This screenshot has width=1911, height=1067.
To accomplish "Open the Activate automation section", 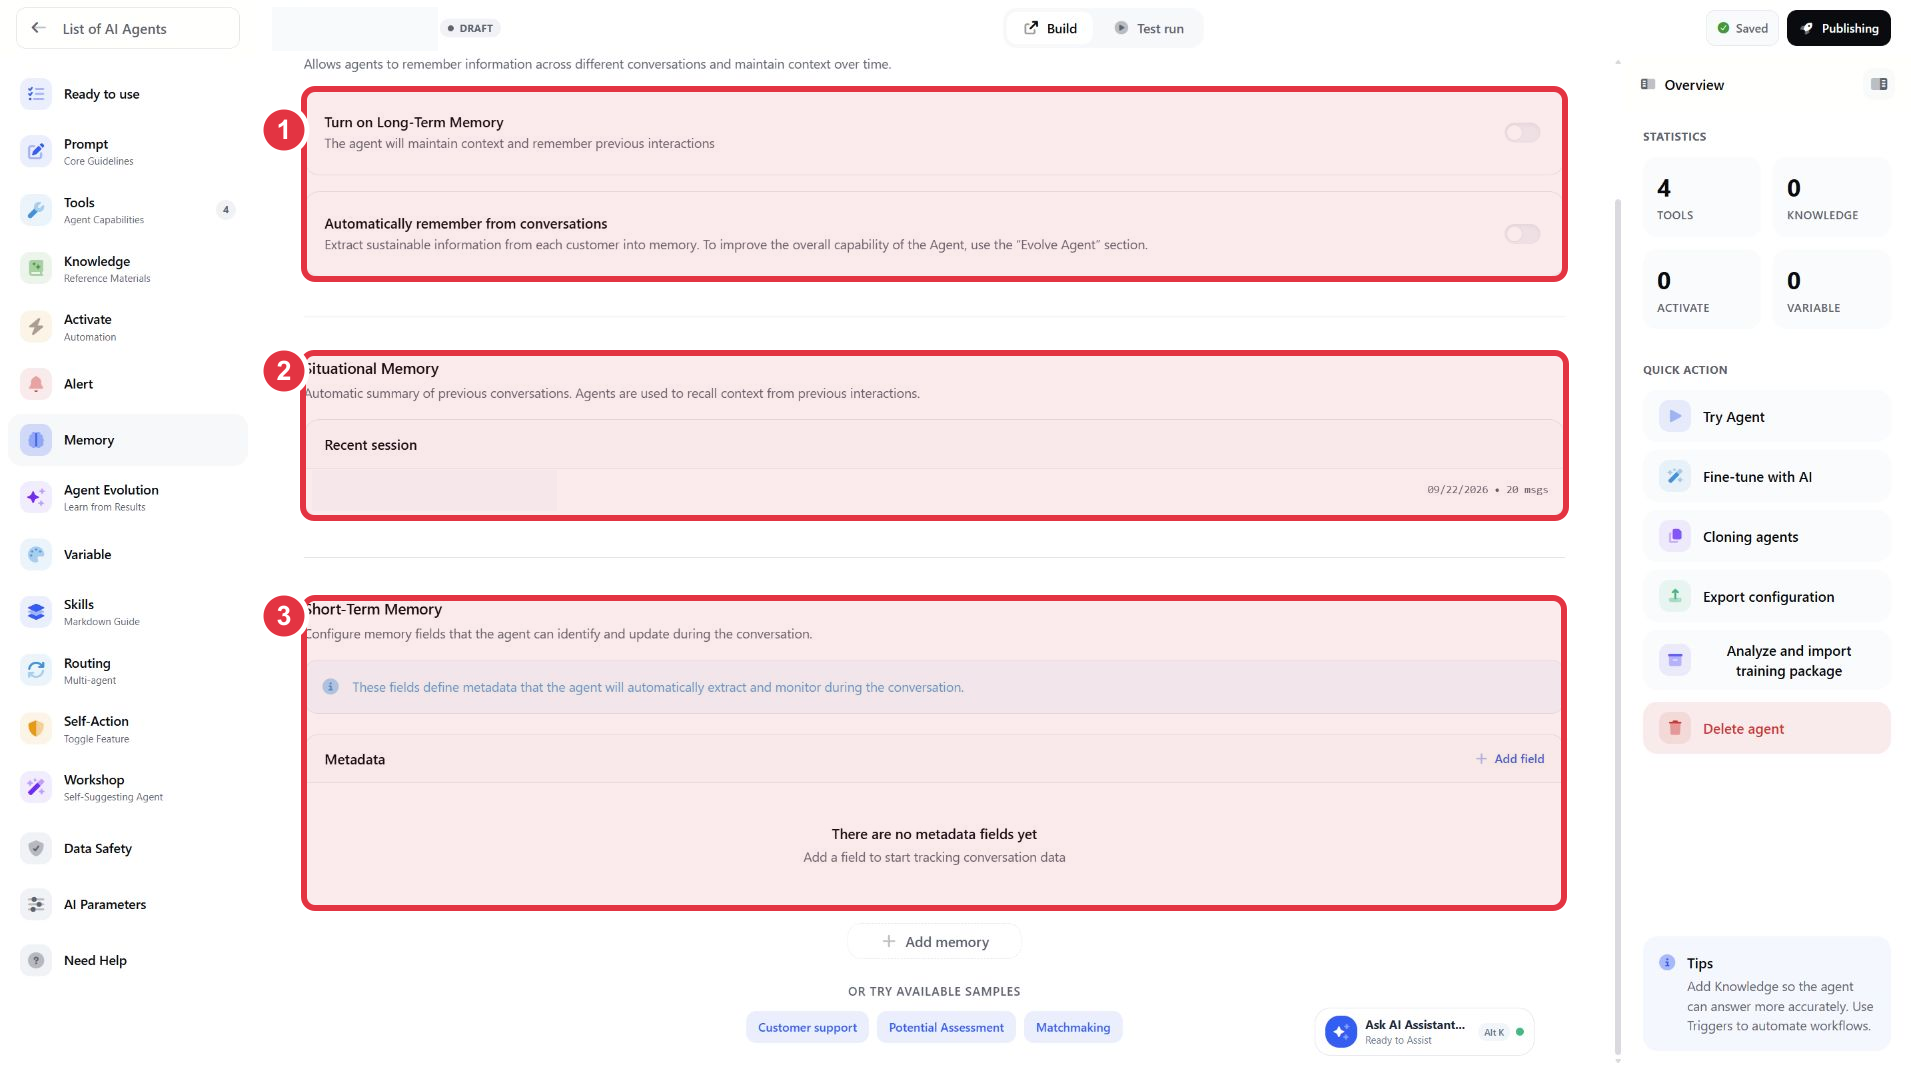I will click(128, 327).
